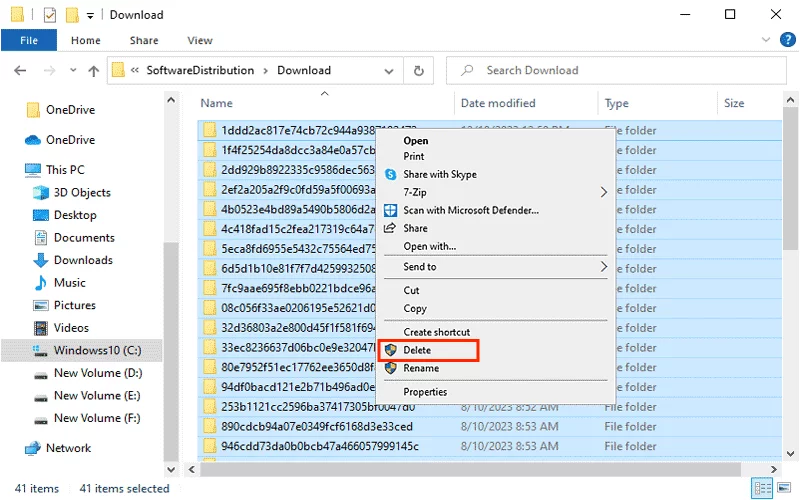The width and height of the screenshot is (800, 500).
Task: Click SoftwareDistribution in the address path
Action: point(200,70)
